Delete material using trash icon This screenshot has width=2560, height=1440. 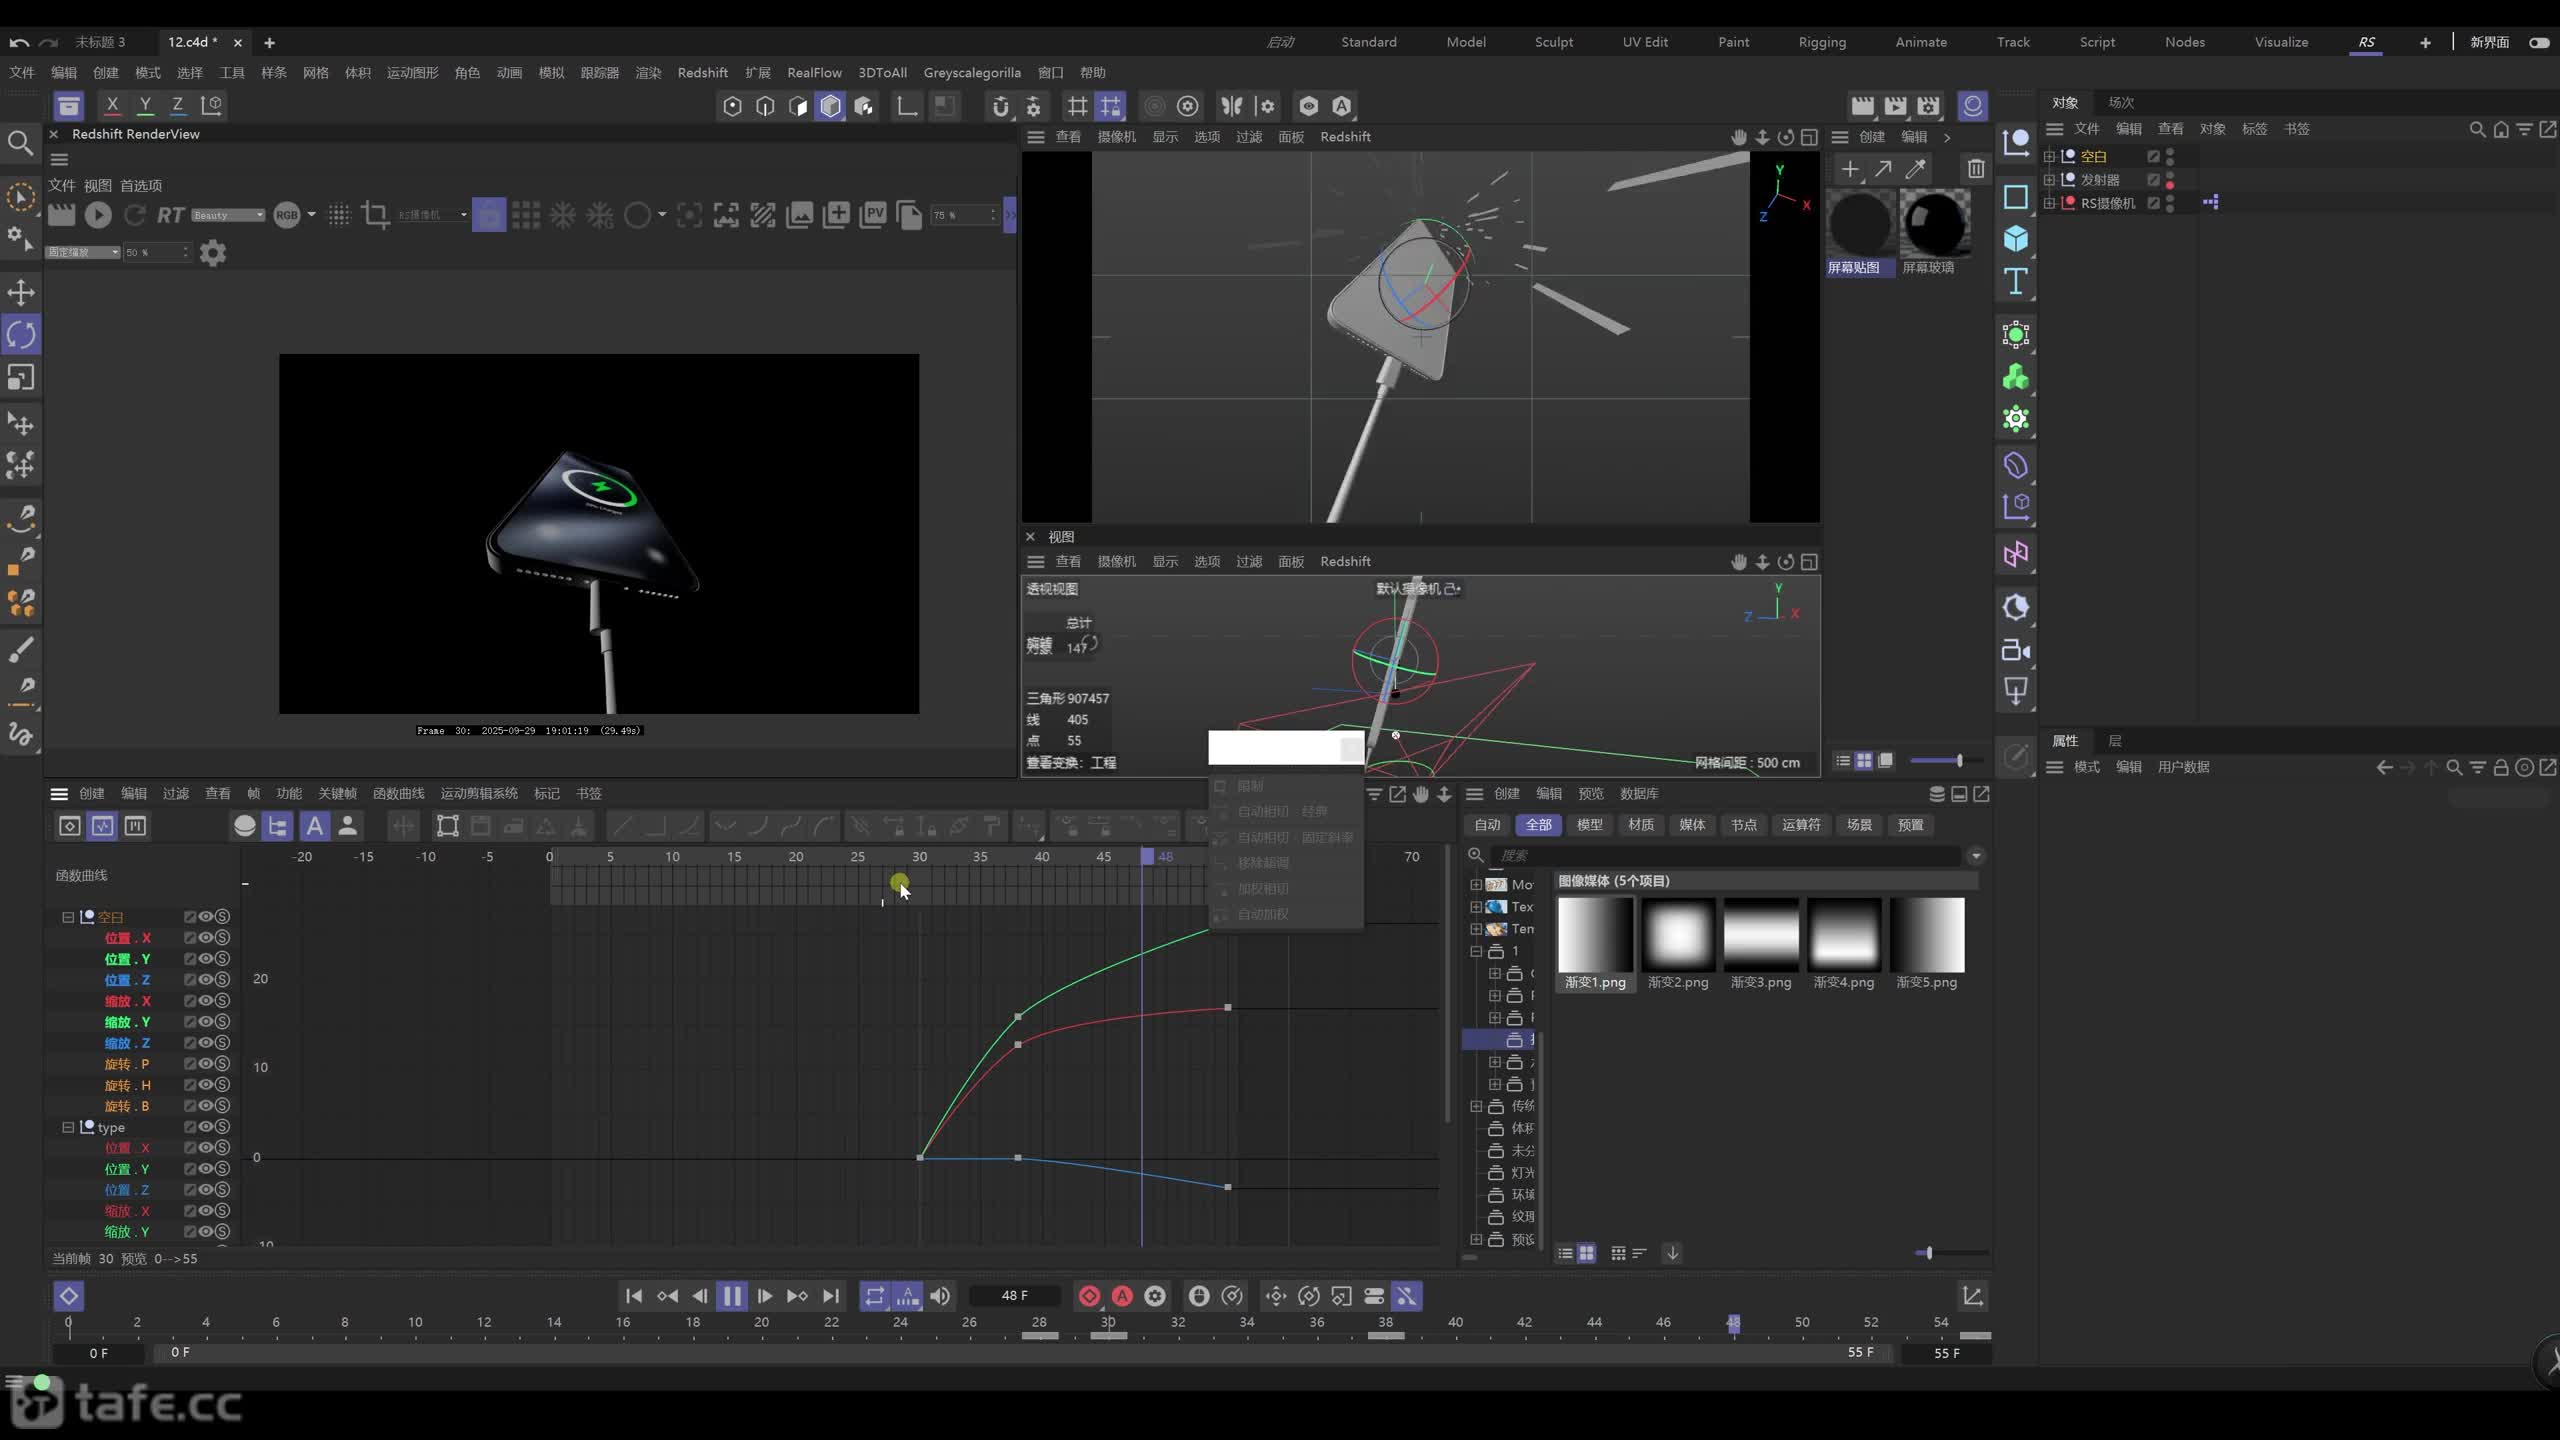[1975, 169]
